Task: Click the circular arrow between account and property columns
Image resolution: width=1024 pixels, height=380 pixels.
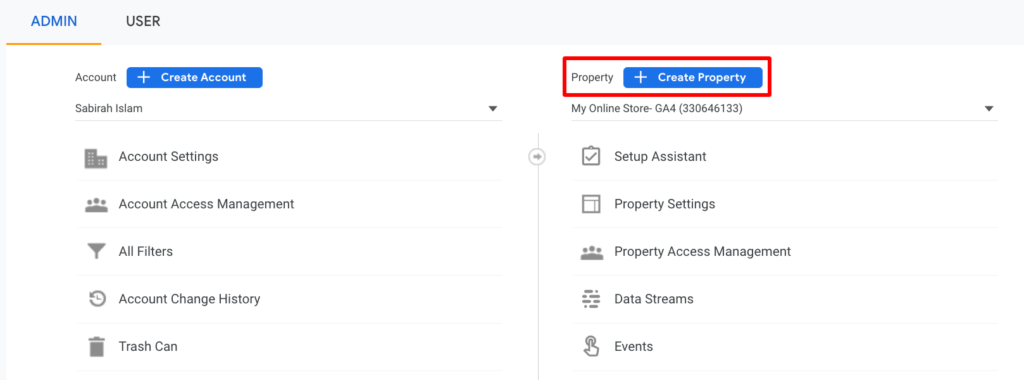Action: point(537,157)
